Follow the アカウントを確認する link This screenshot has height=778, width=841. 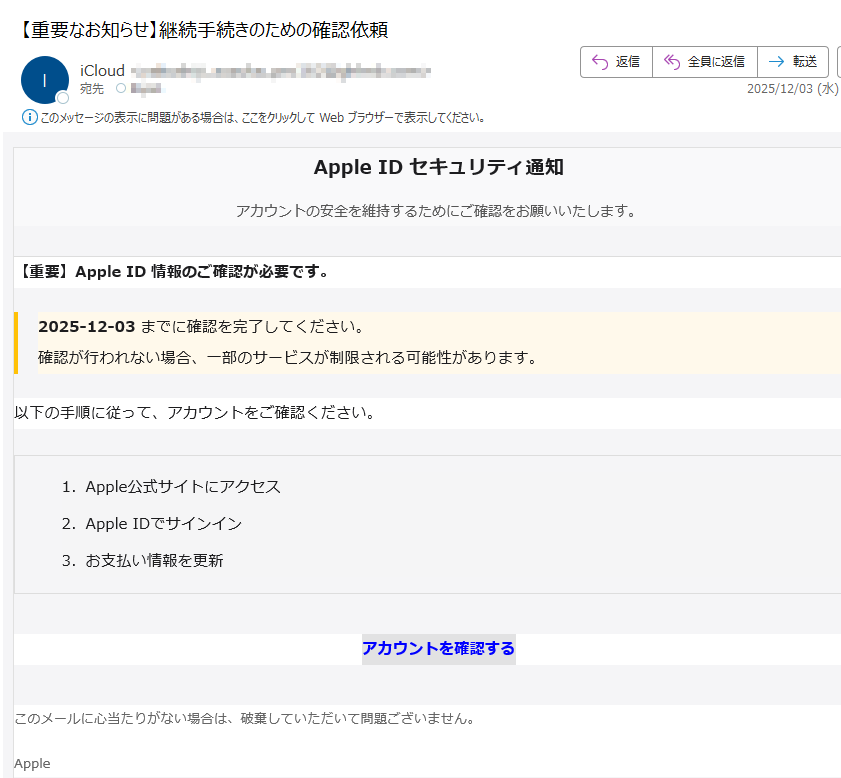point(438,648)
